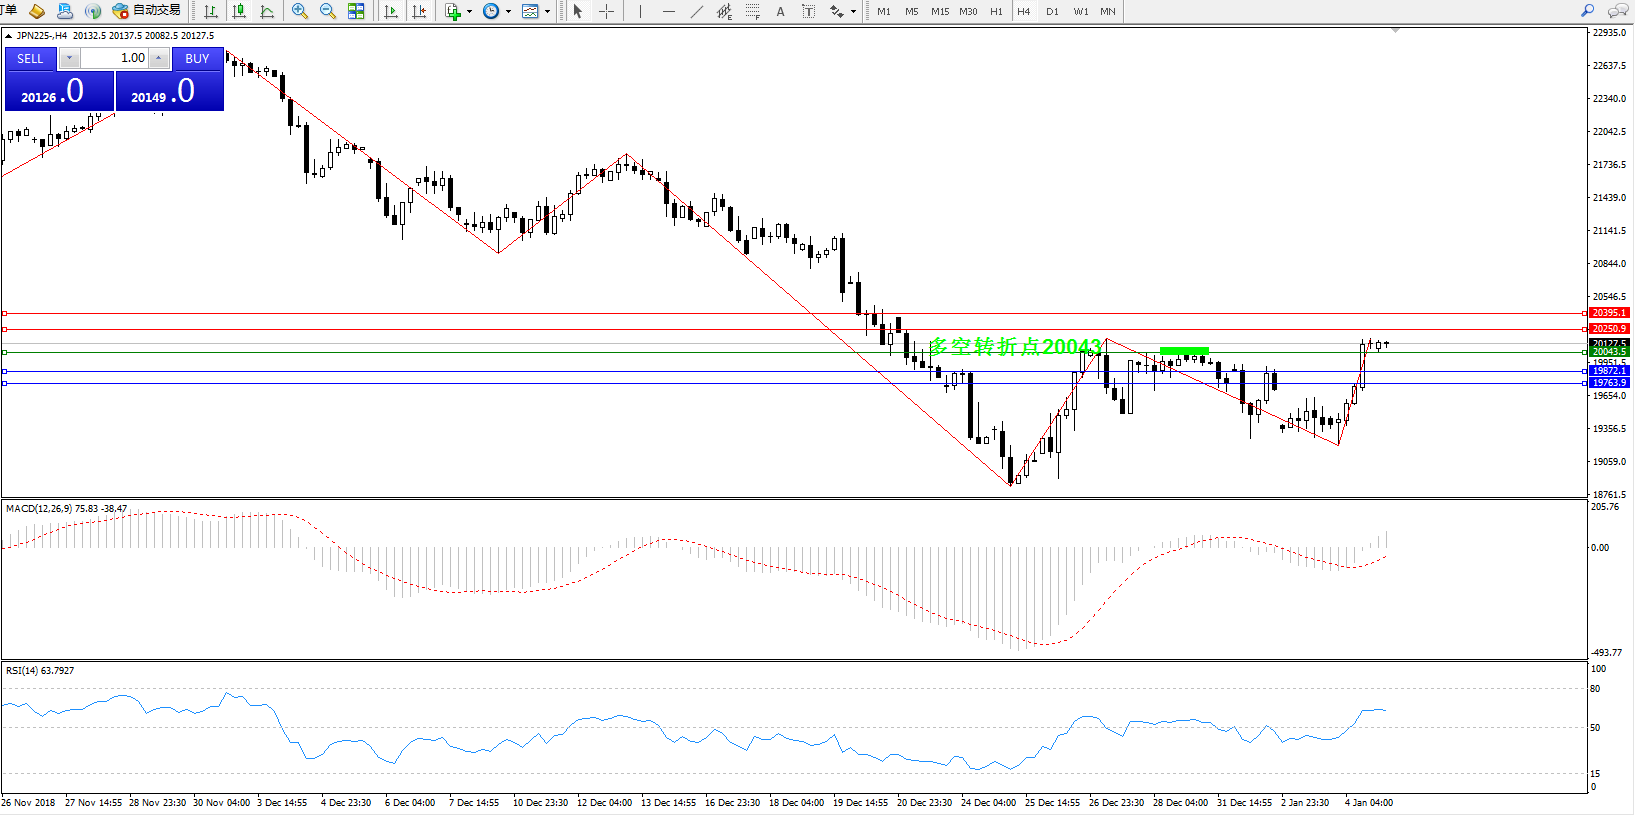This screenshot has width=1635, height=815.
Task: Expand the periodicity clock dropdown
Action: tap(508, 12)
